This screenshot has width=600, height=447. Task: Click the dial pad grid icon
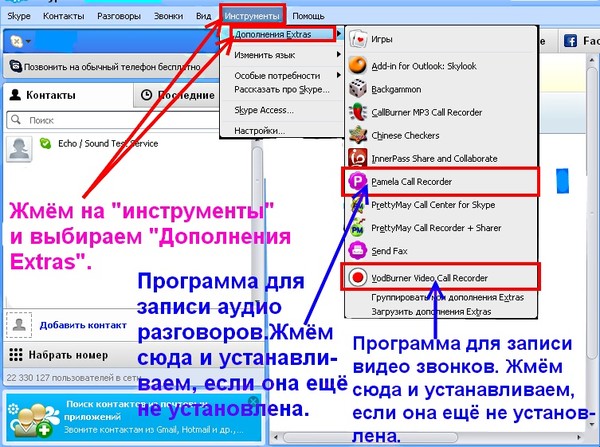tap(16, 355)
